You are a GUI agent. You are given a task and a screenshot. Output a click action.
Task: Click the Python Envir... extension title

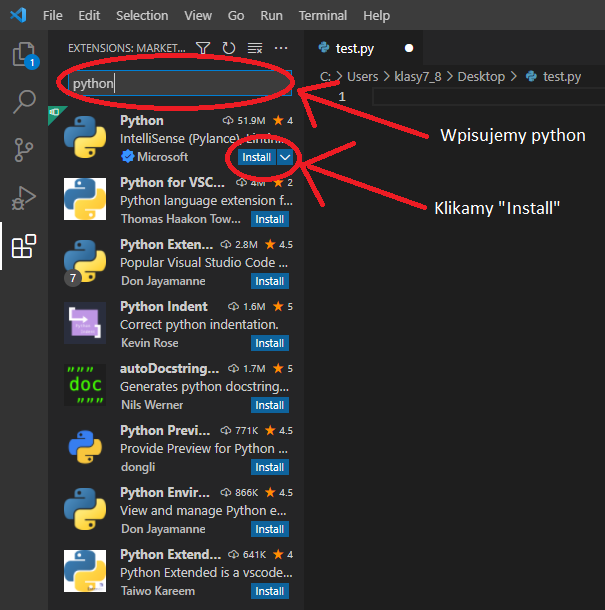point(165,493)
